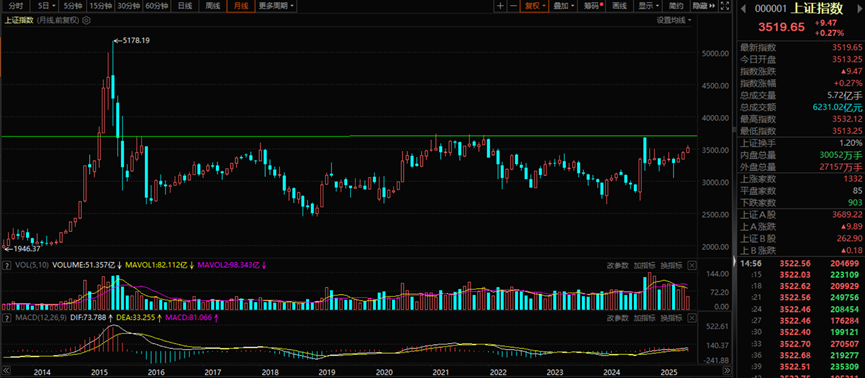Toggle the 简约 simple mode
Viewport: 865px width, 378px height.
pyautogui.click(x=676, y=6)
